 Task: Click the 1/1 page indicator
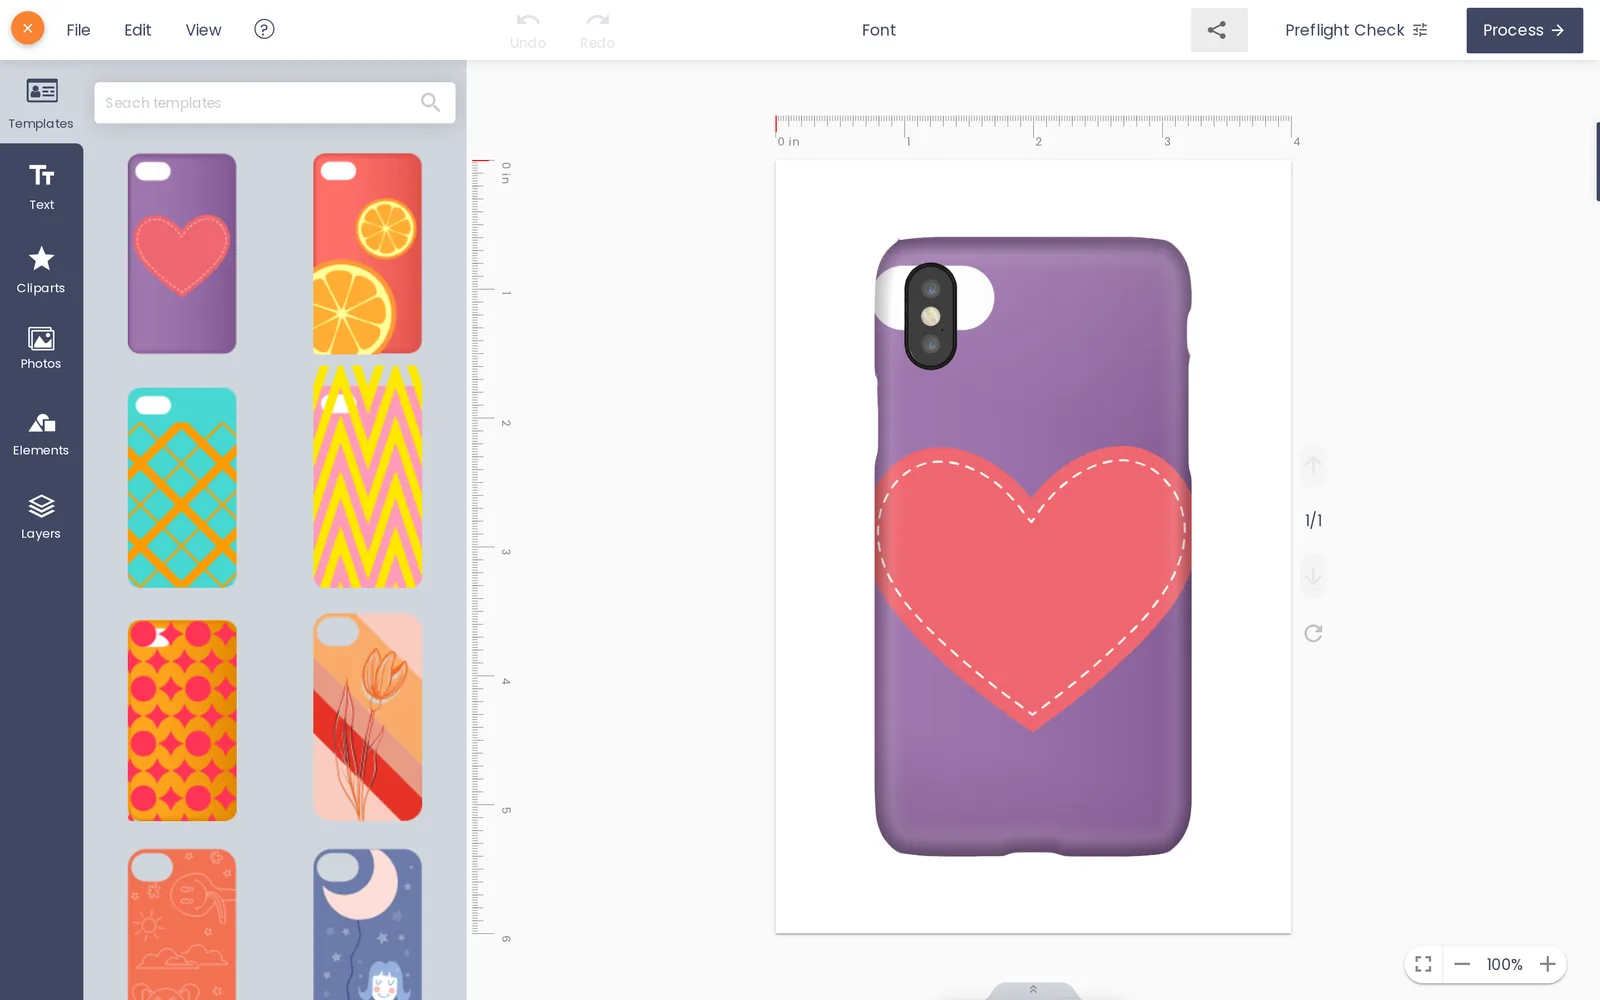[x=1313, y=520]
